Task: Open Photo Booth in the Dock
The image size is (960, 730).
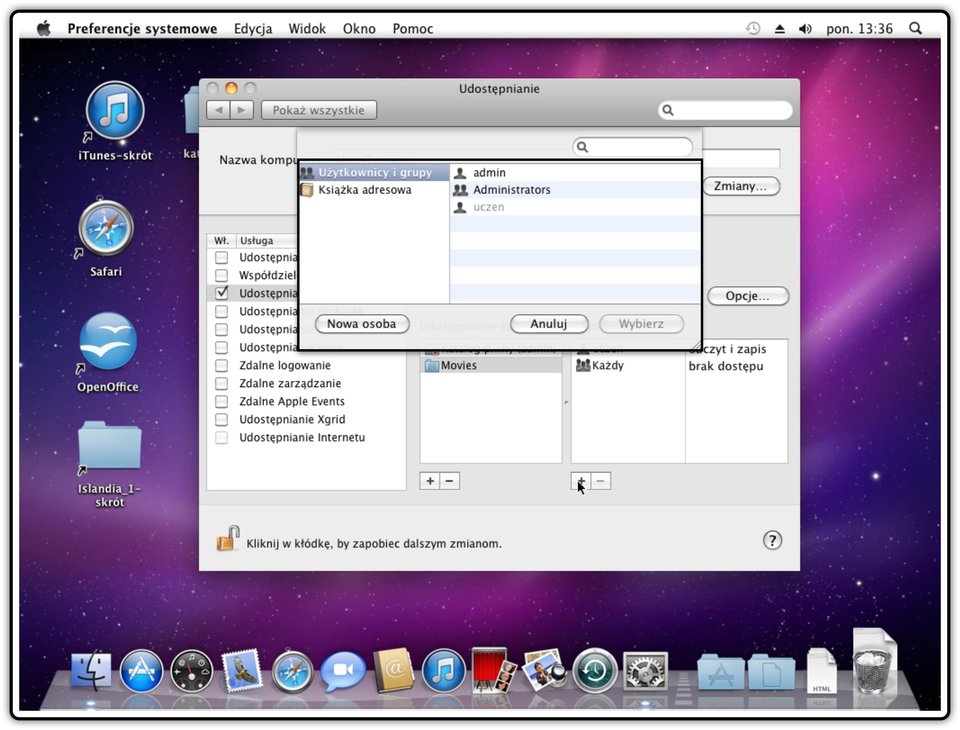Action: (493, 670)
